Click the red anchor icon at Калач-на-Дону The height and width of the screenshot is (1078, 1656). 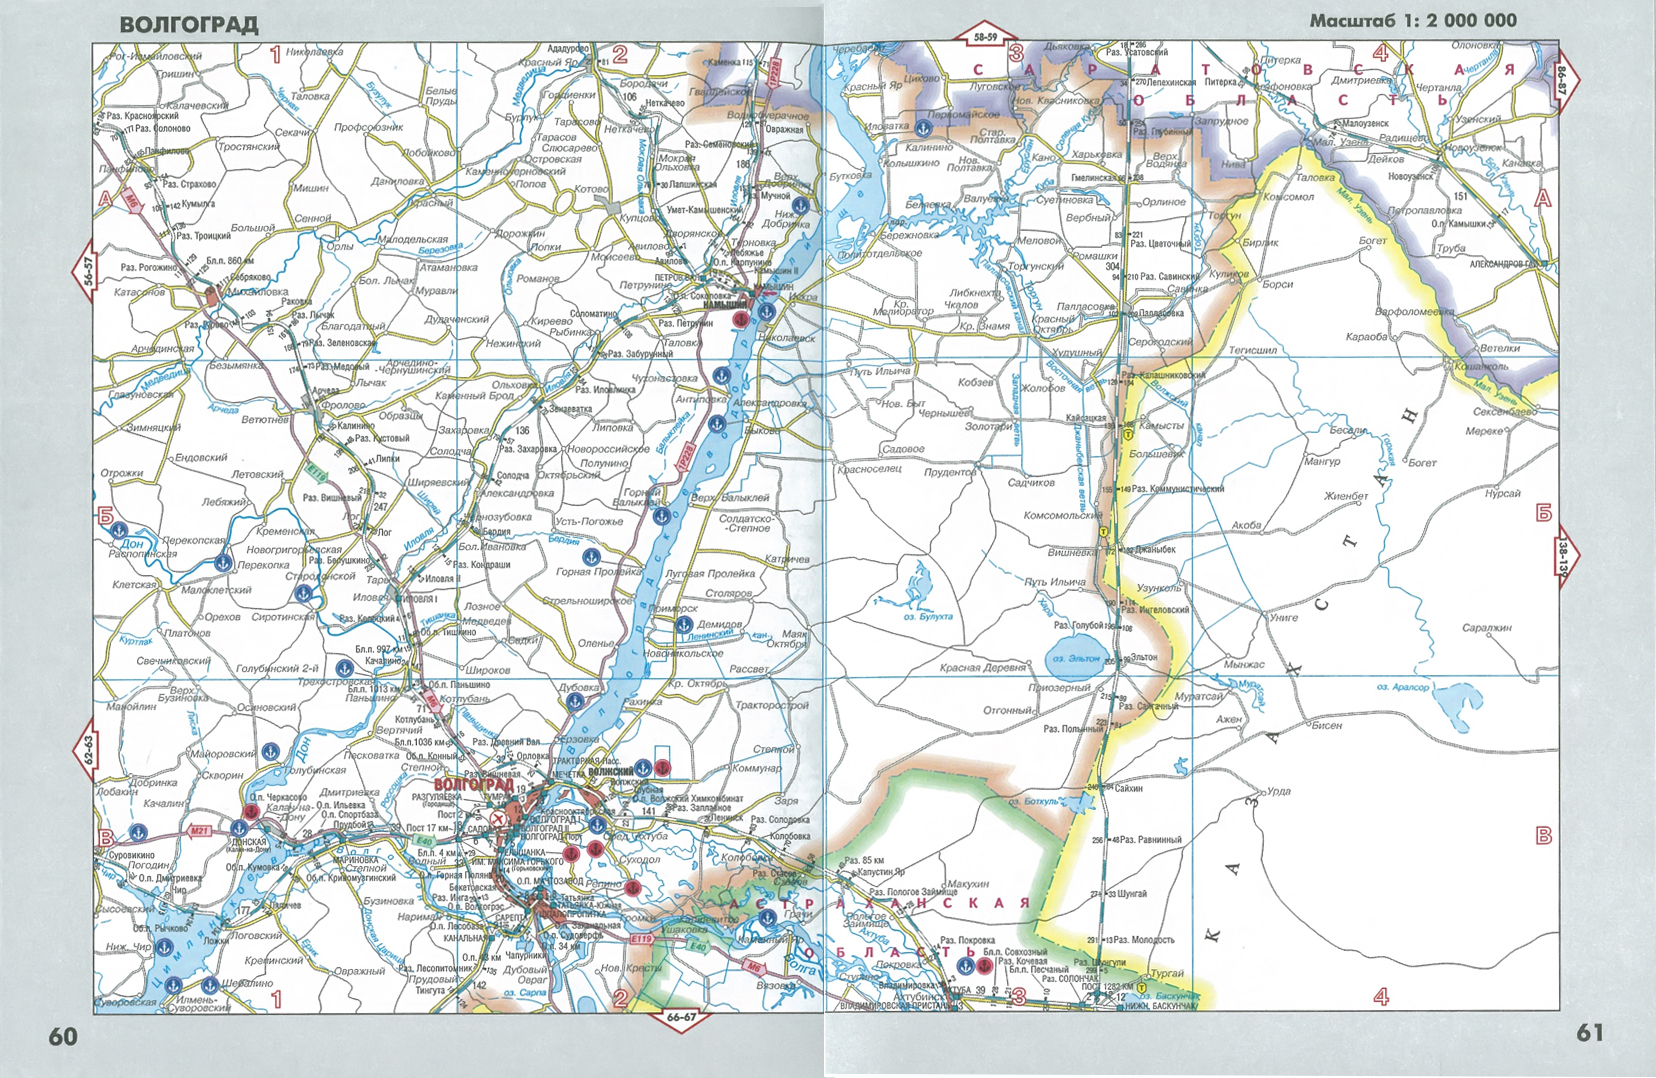point(252,812)
